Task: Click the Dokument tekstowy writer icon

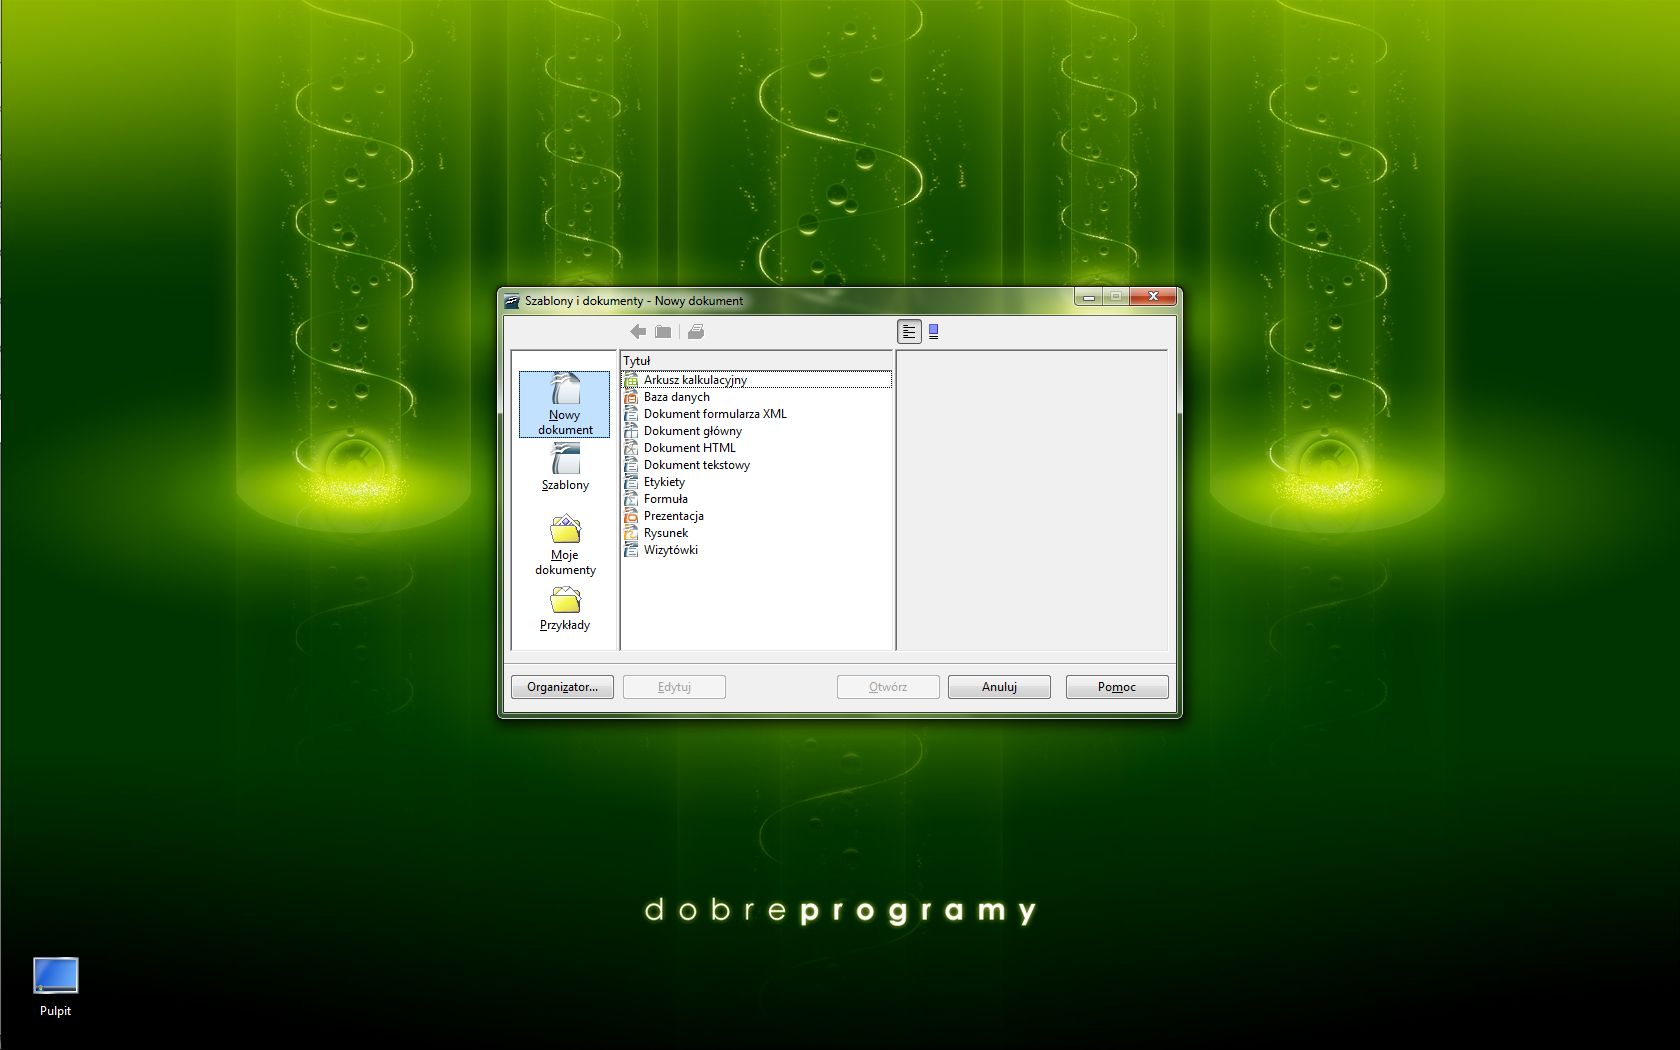Action: point(631,465)
